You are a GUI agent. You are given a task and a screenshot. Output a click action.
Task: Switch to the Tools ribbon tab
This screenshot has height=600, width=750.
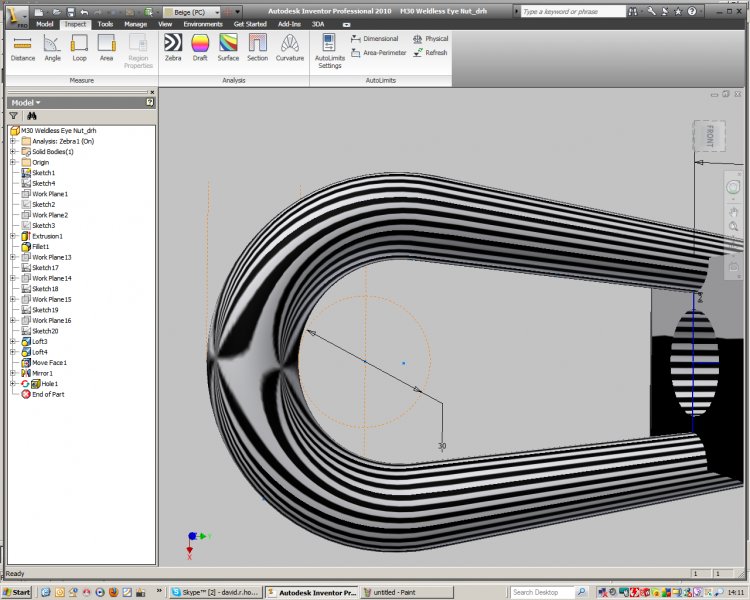click(105, 23)
